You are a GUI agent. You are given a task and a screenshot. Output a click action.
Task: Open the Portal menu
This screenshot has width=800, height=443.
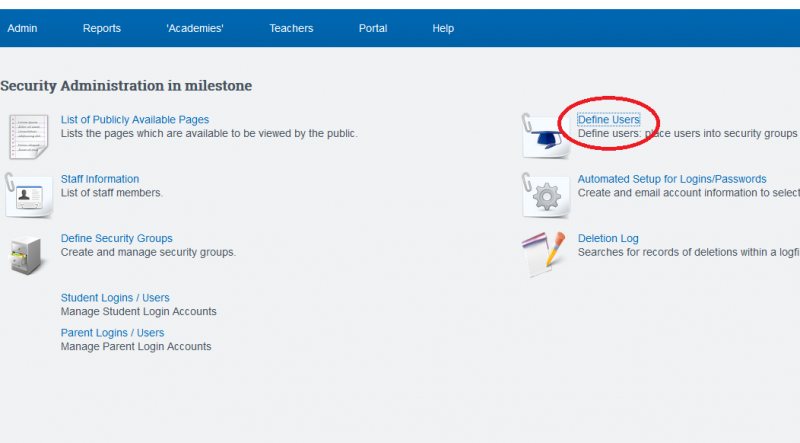click(x=372, y=29)
